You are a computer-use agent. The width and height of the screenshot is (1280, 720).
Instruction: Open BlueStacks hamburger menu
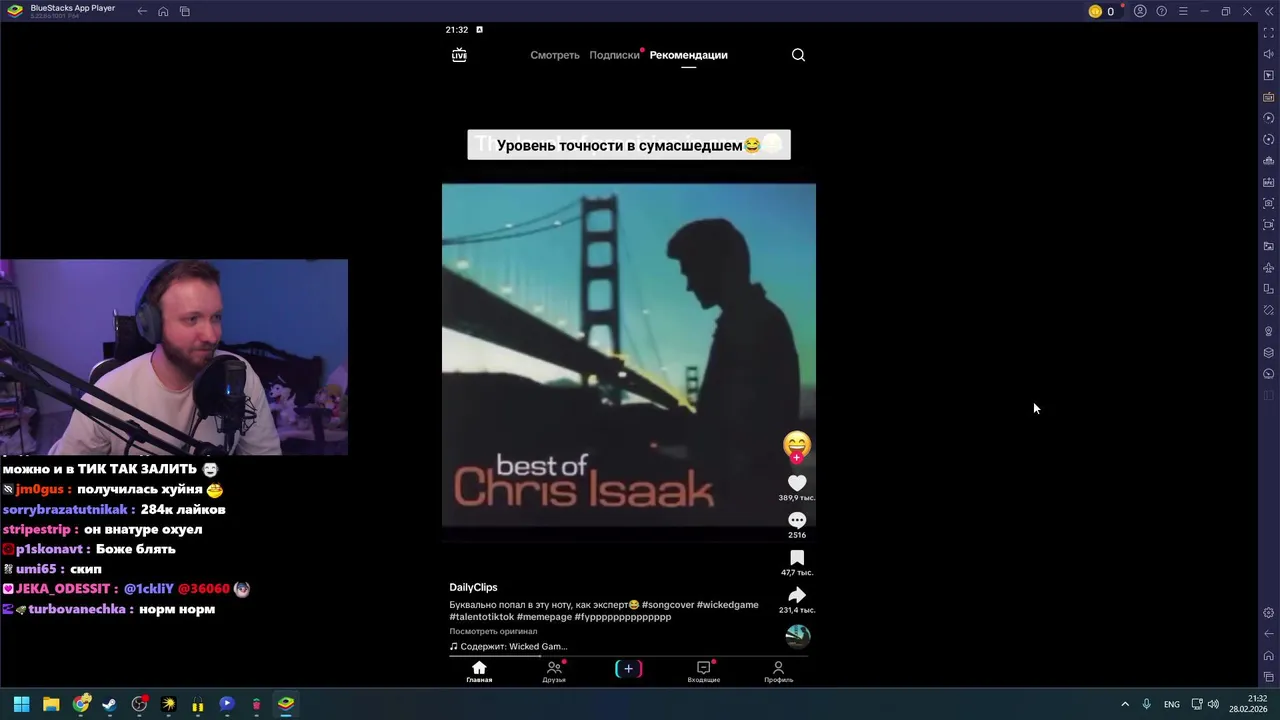(1183, 11)
